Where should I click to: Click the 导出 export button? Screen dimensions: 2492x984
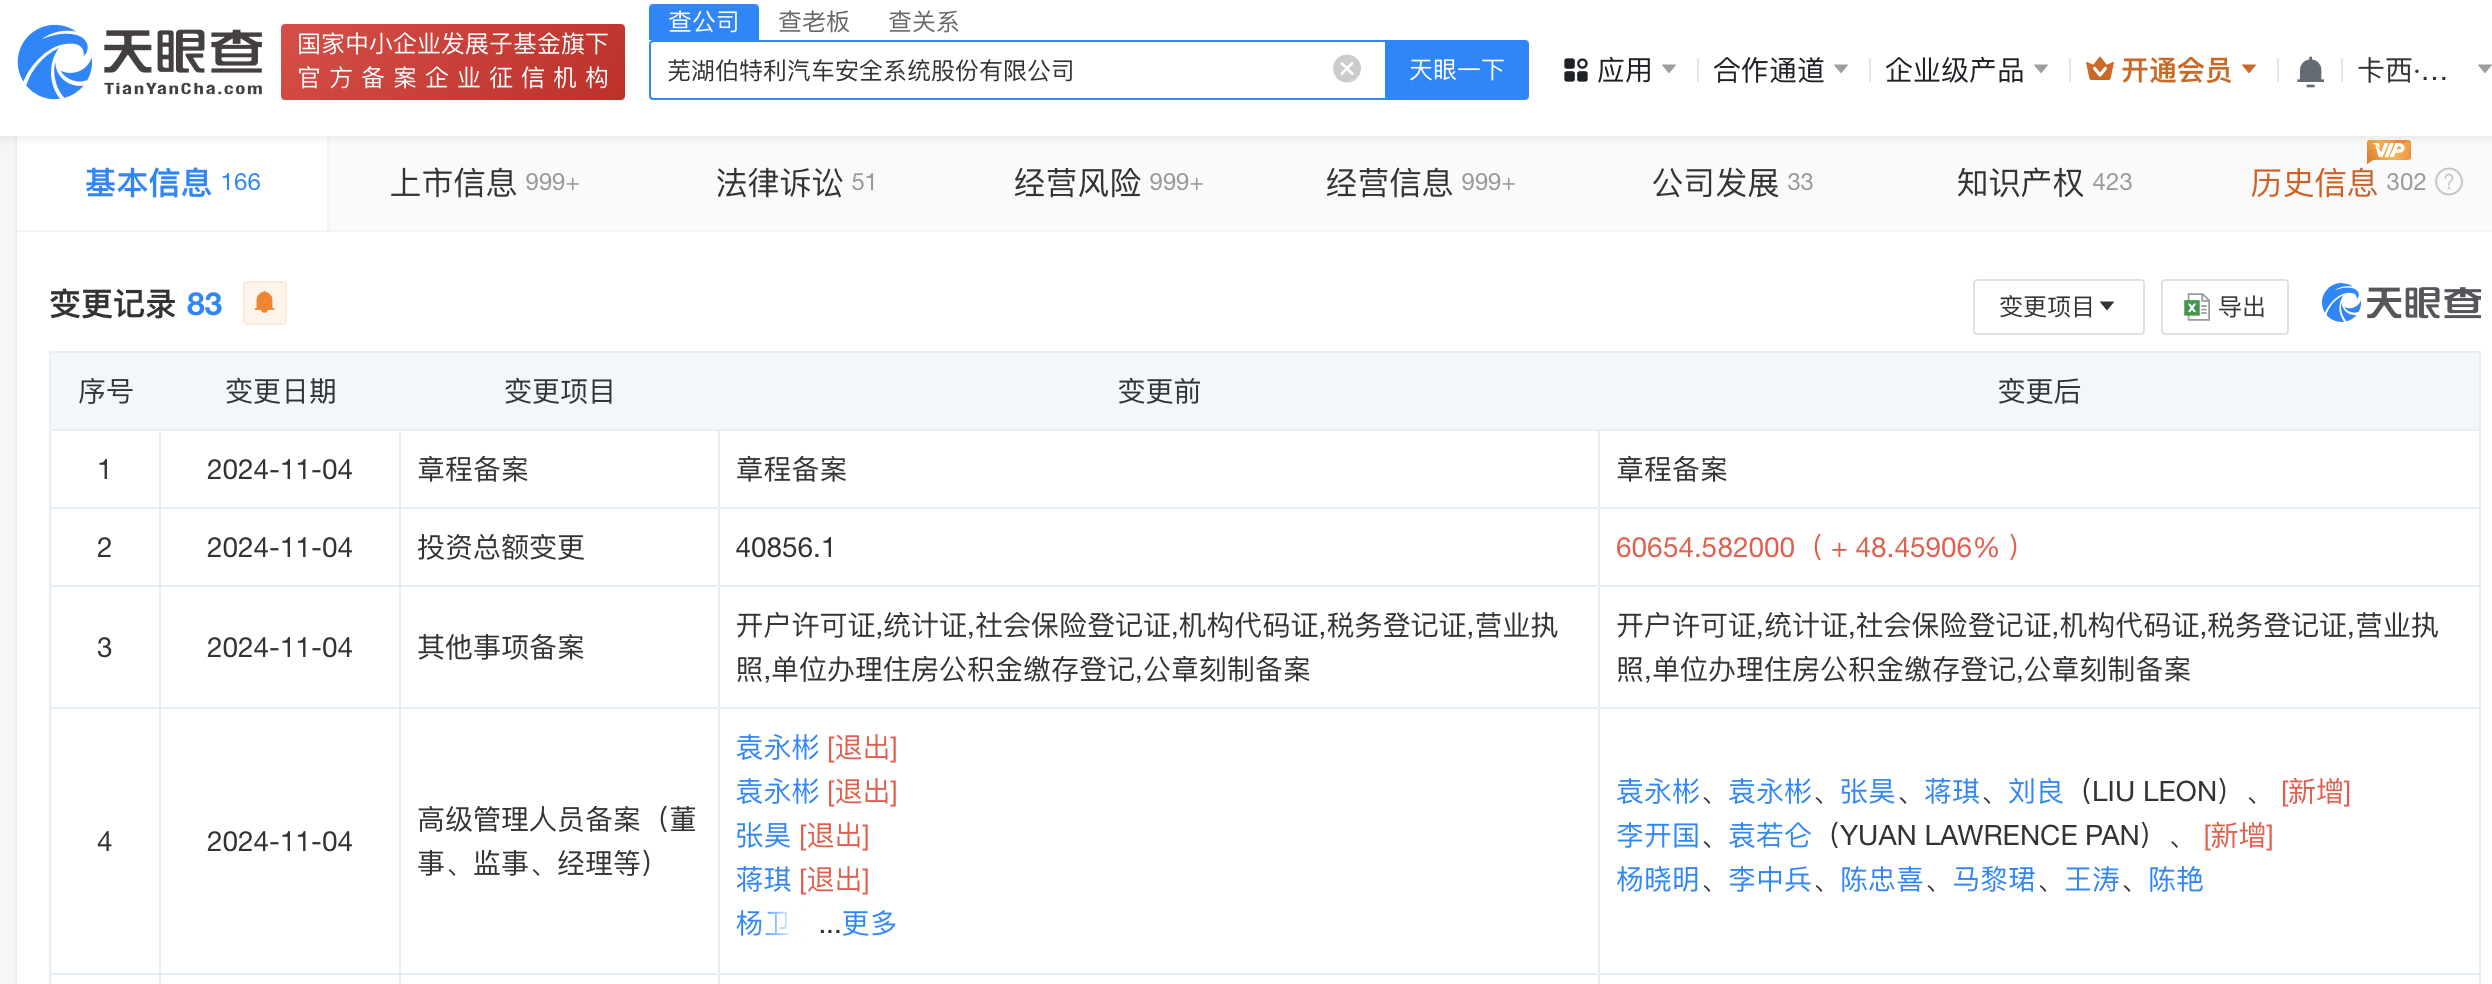coord(2225,307)
